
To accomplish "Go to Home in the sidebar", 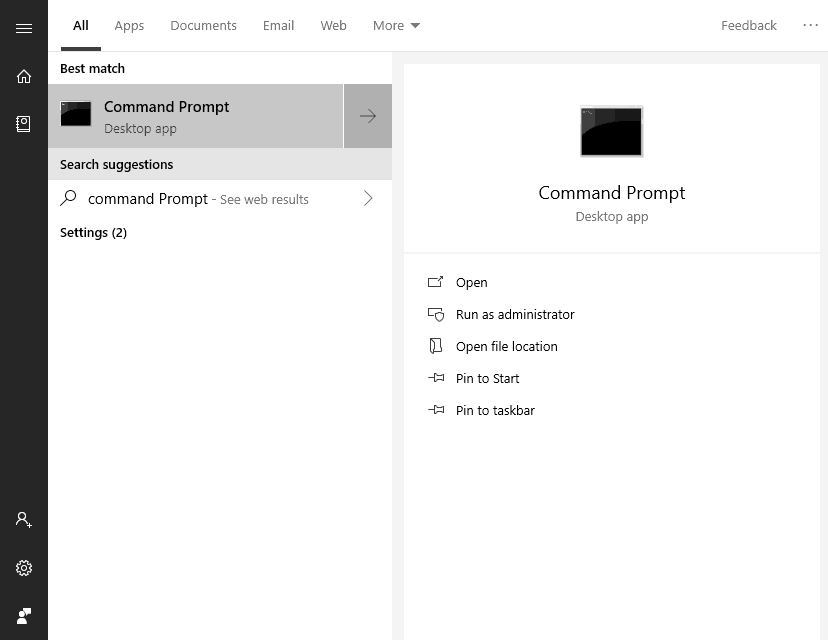I will (x=24, y=77).
